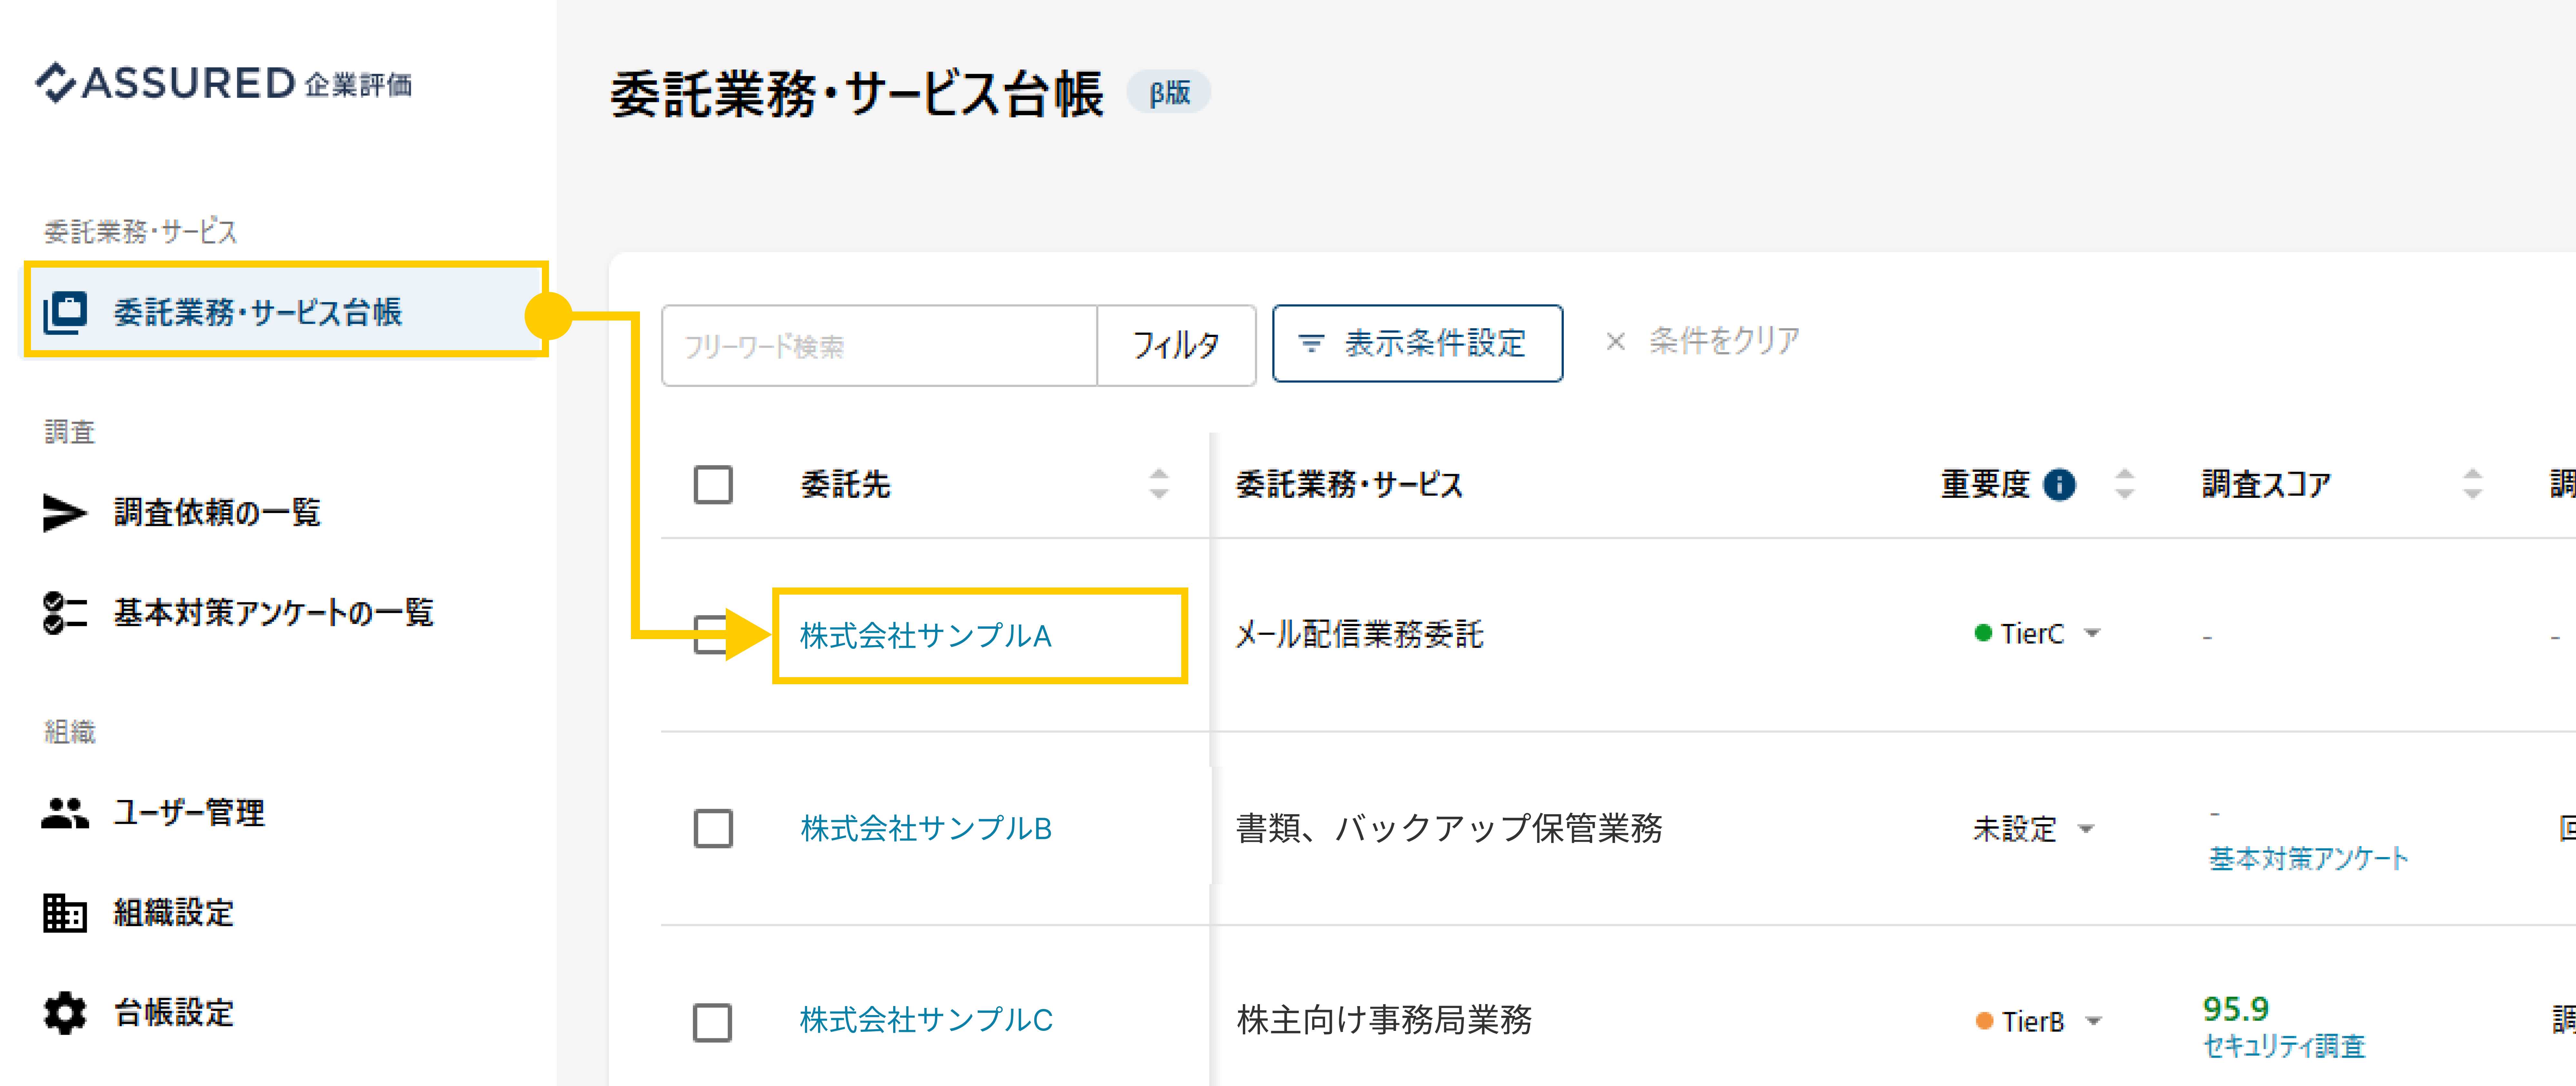Viewport: 2576px width, 1086px height.
Task: Click the building icon for 組織設定
Action: click(65, 912)
